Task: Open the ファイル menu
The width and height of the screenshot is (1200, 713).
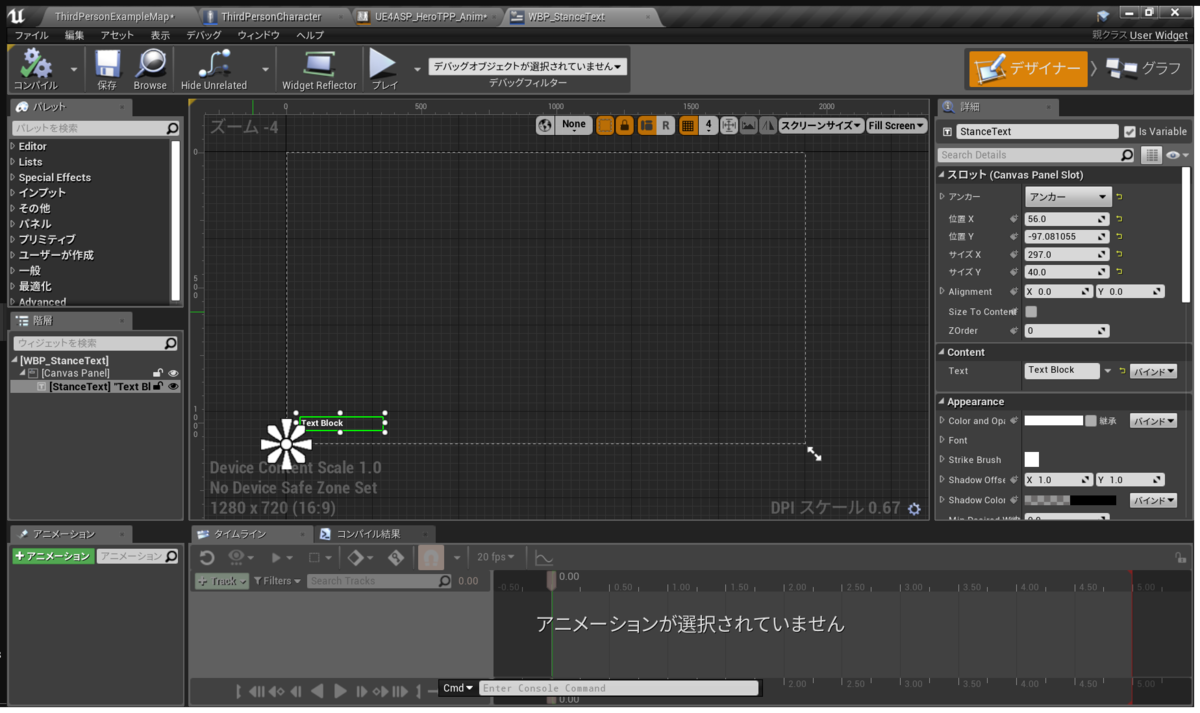Action: [31, 35]
